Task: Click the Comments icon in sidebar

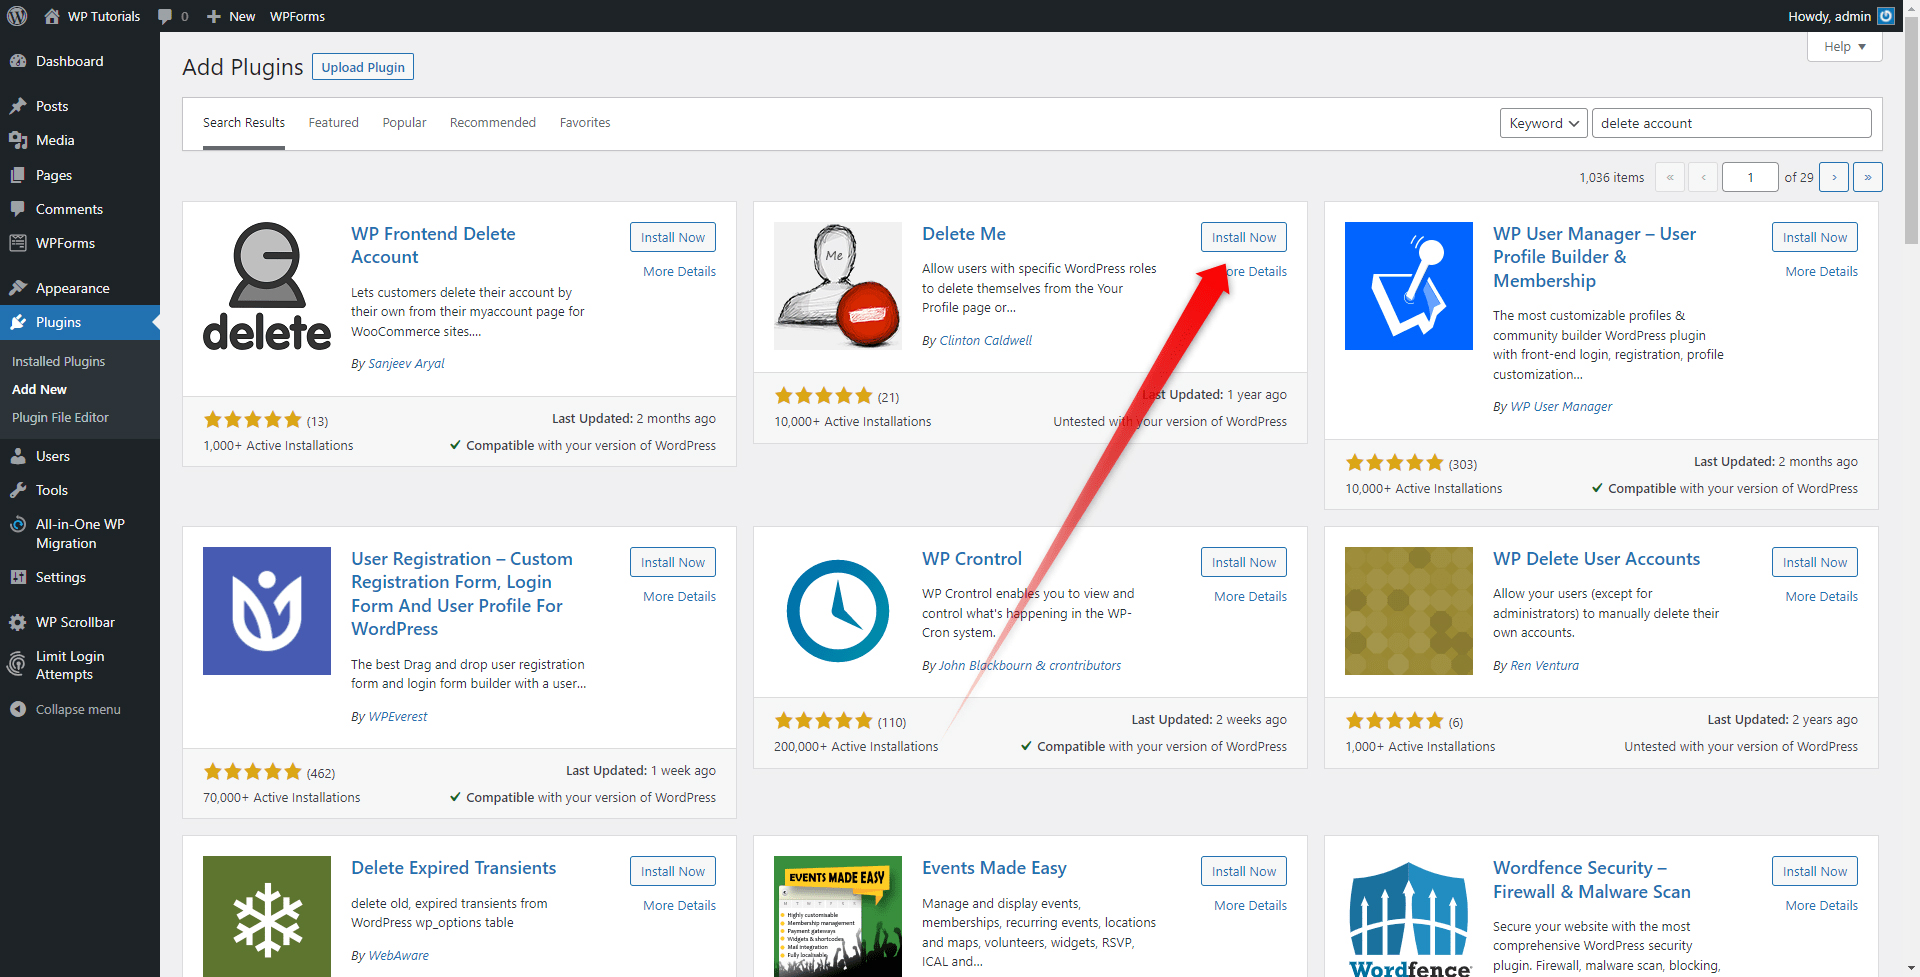Action: pos(18,209)
